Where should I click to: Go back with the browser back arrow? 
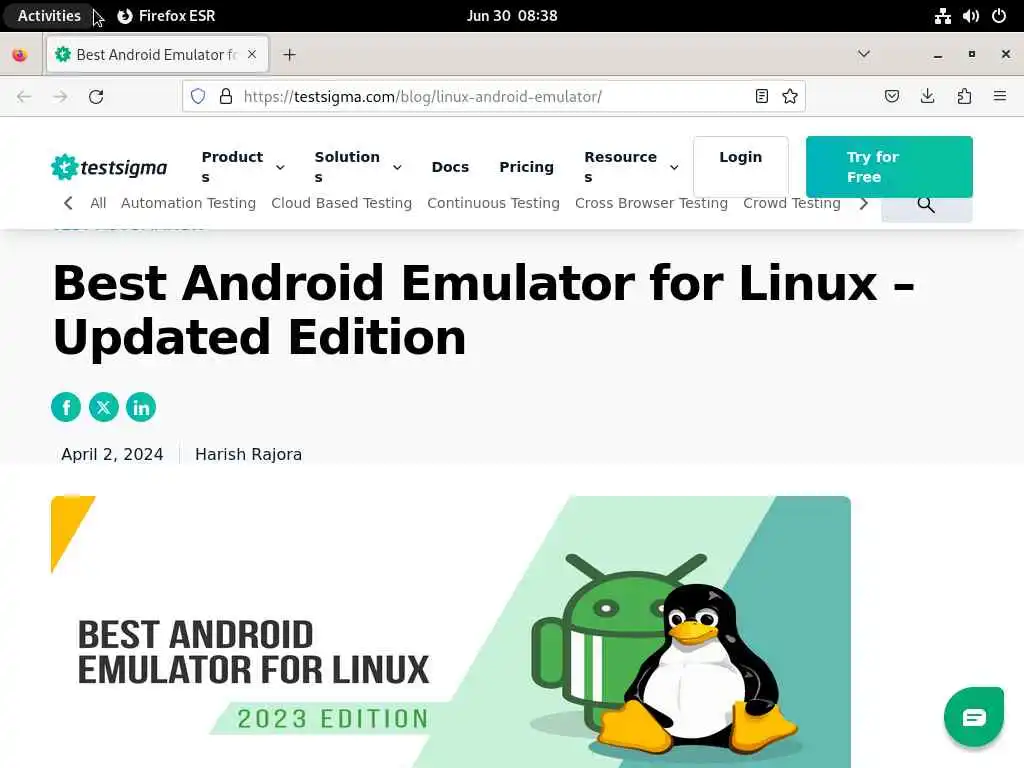click(x=24, y=97)
